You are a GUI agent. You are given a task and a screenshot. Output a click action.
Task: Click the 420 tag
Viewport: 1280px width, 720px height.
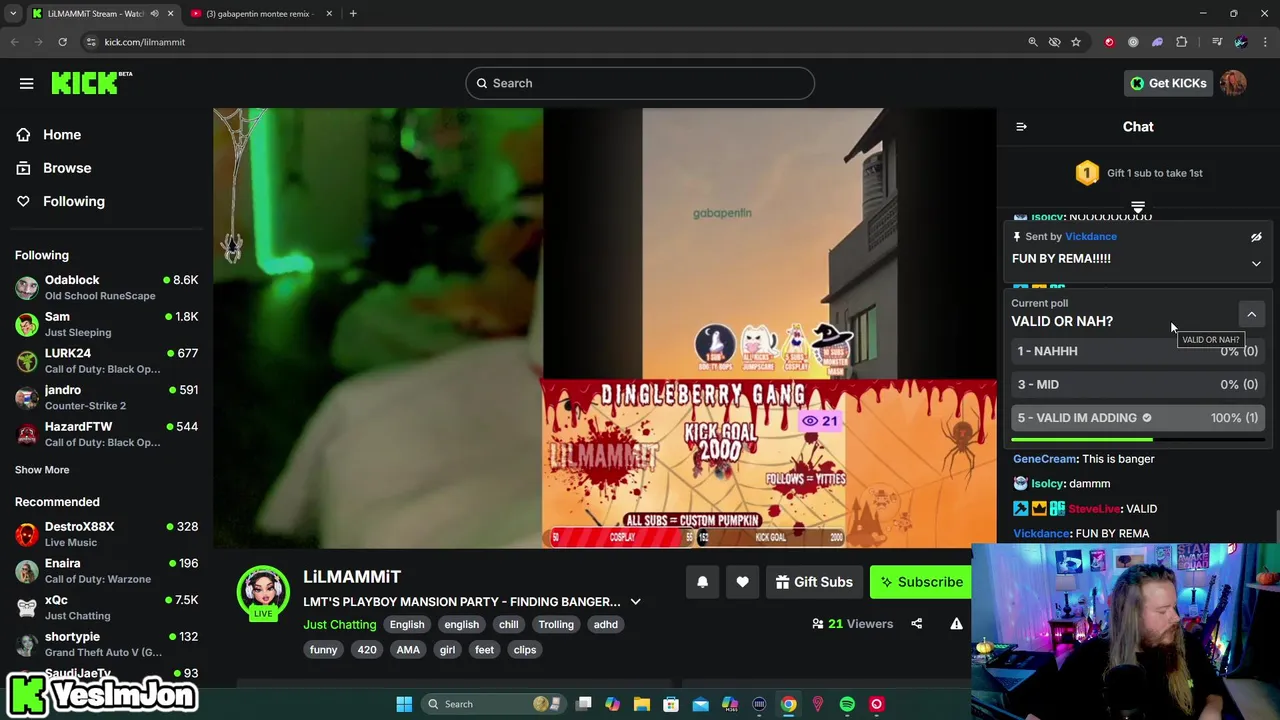point(367,650)
